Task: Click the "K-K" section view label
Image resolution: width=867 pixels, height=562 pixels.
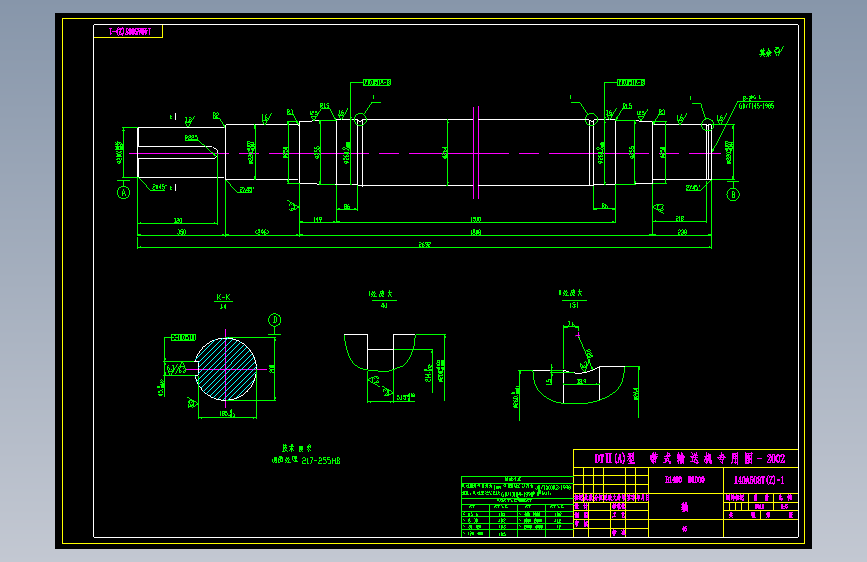Action: [x=223, y=297]
